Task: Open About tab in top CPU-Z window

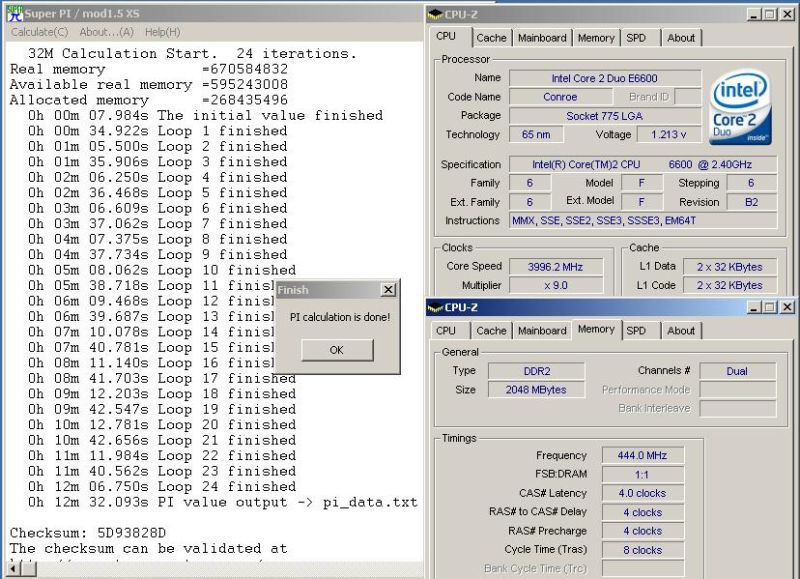Action: (681, 38)
